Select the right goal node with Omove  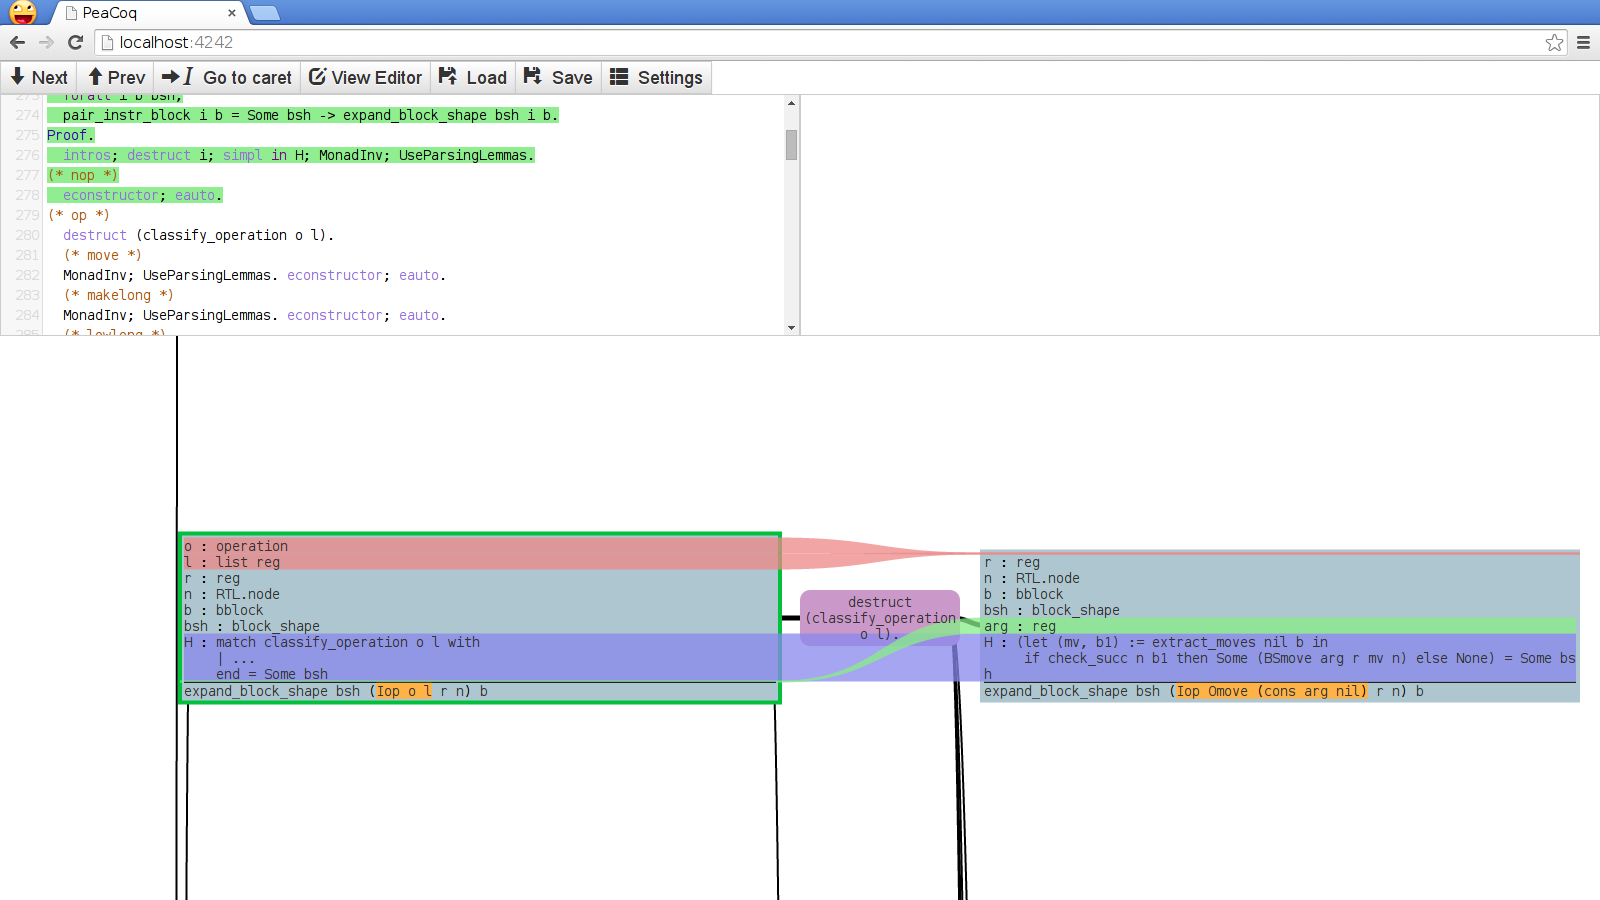pyautogui.click(x=1280, y=626)
